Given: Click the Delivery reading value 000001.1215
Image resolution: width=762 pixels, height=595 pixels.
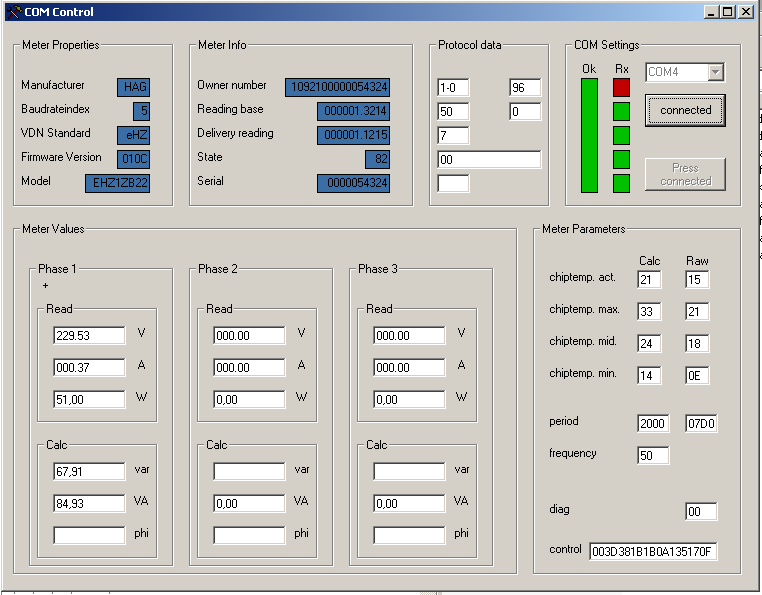Looking at the screenshot, I should pyautogui.click(x=353, y=135).
